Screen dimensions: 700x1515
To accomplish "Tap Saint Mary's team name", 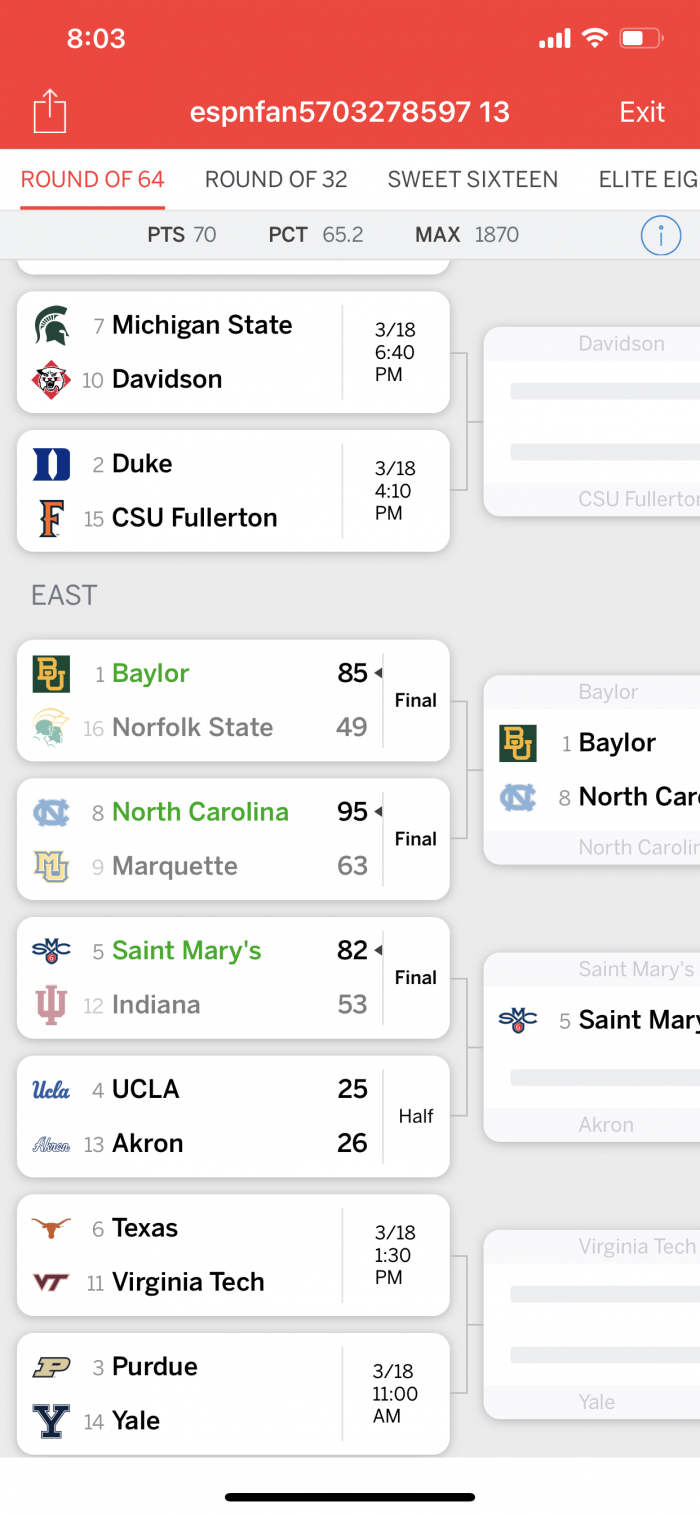I will point(187,951).
